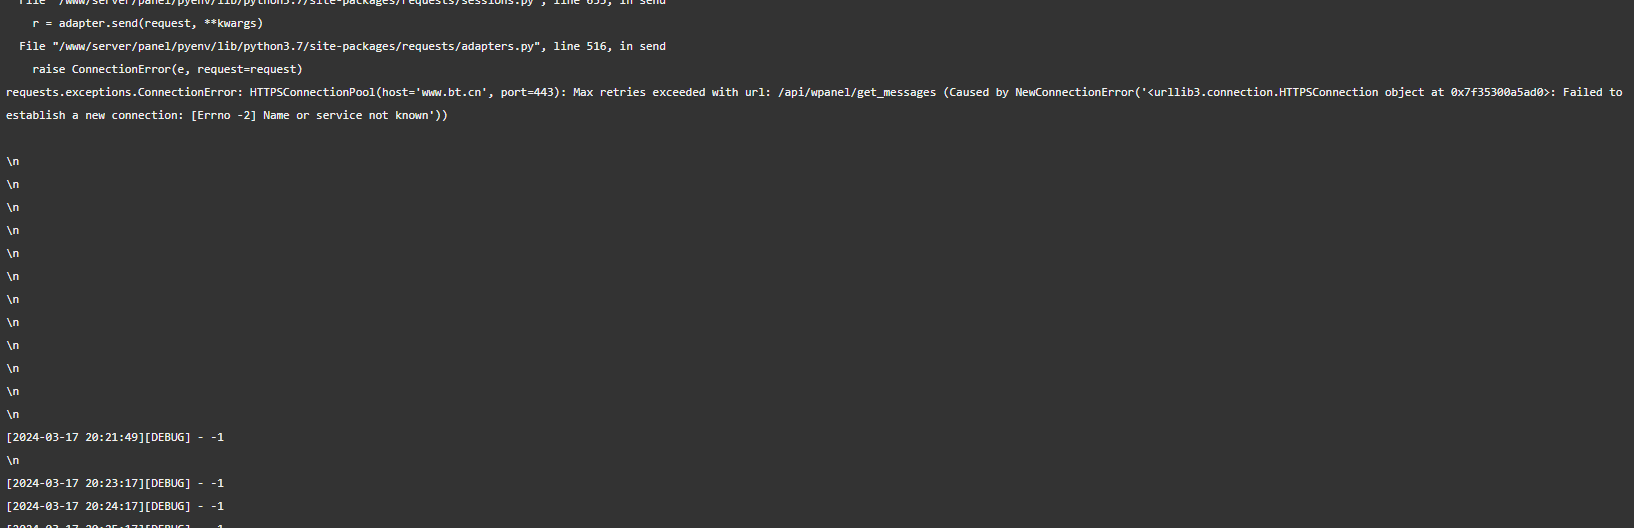Click the memory address 0x7f35300a5ad0
Viewport: 1634px width, 528px height.
tap(1497, 92)
